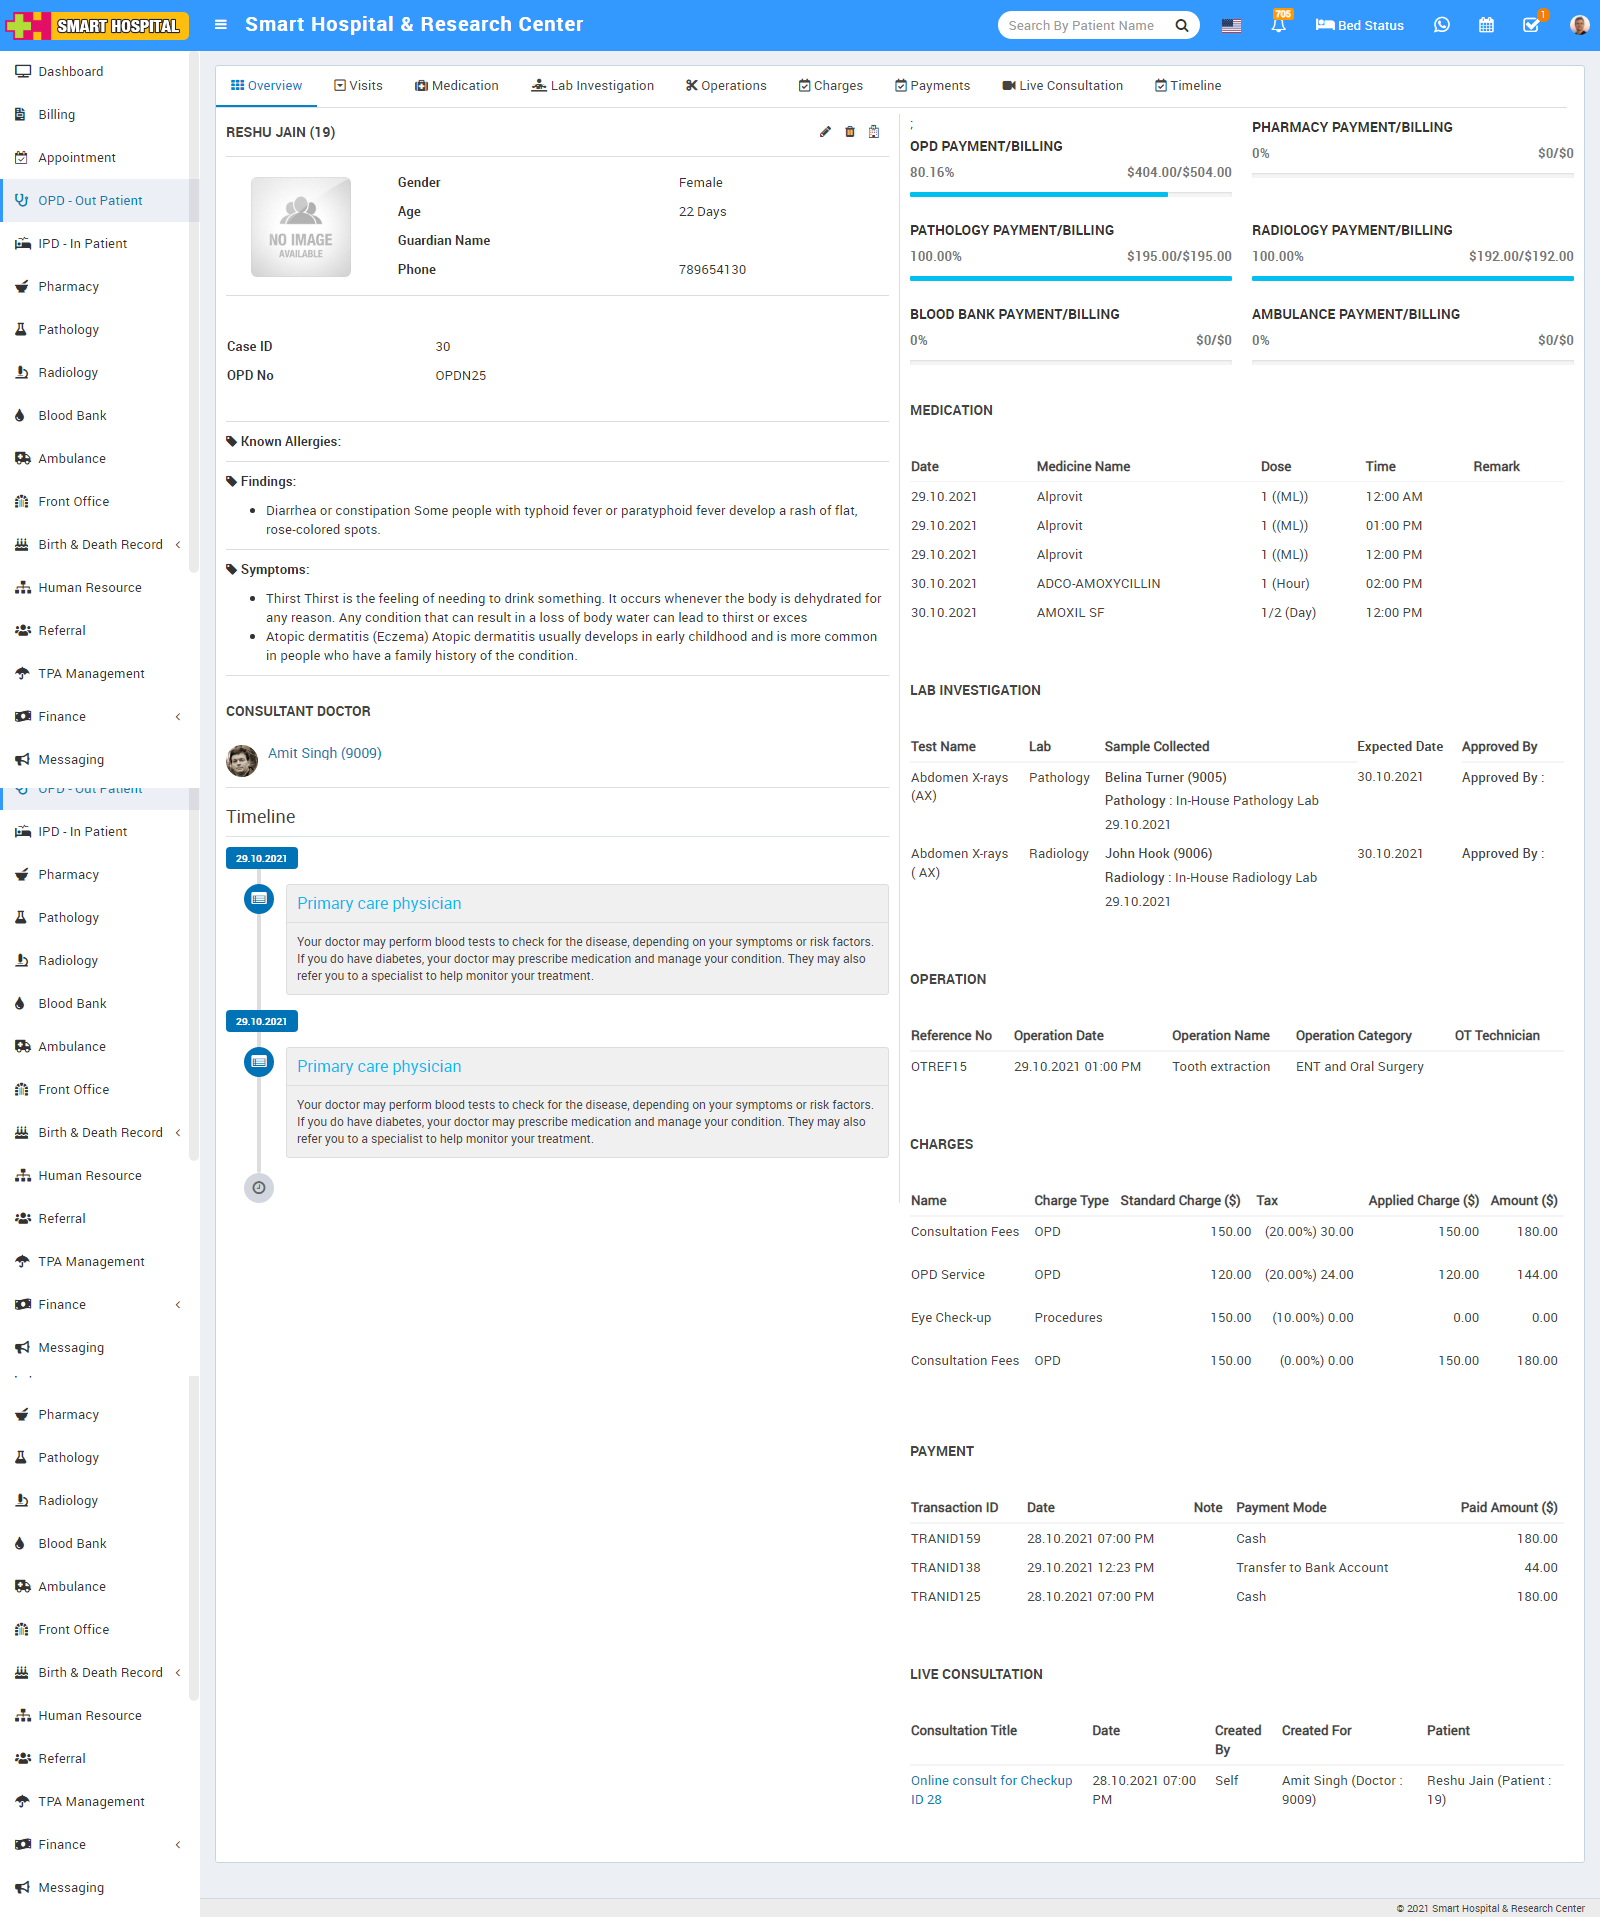The image size is (1600, 1919).
Task: Toggle the sidebar with the hamburger menu
Action: 221,25
